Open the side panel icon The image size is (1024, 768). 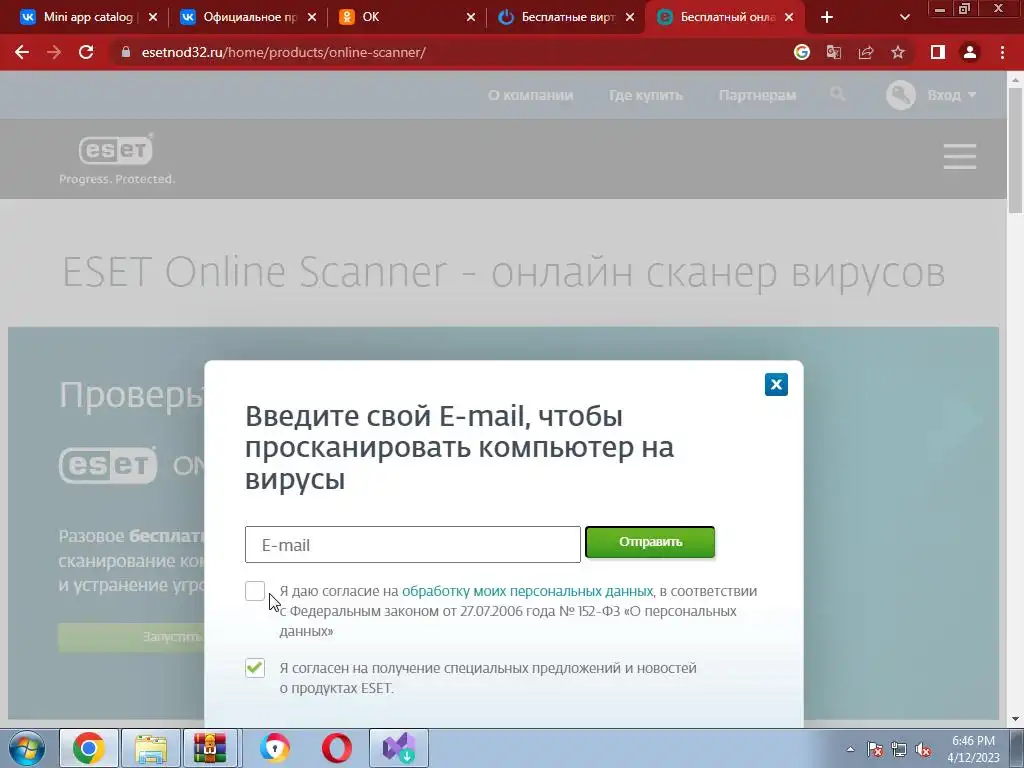[x=938, y=52]
